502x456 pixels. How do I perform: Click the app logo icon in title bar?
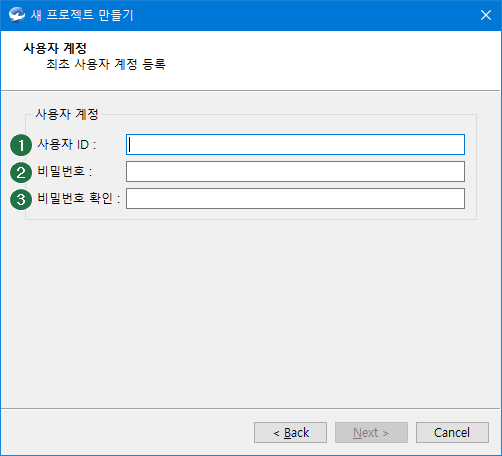click(17, 15)
